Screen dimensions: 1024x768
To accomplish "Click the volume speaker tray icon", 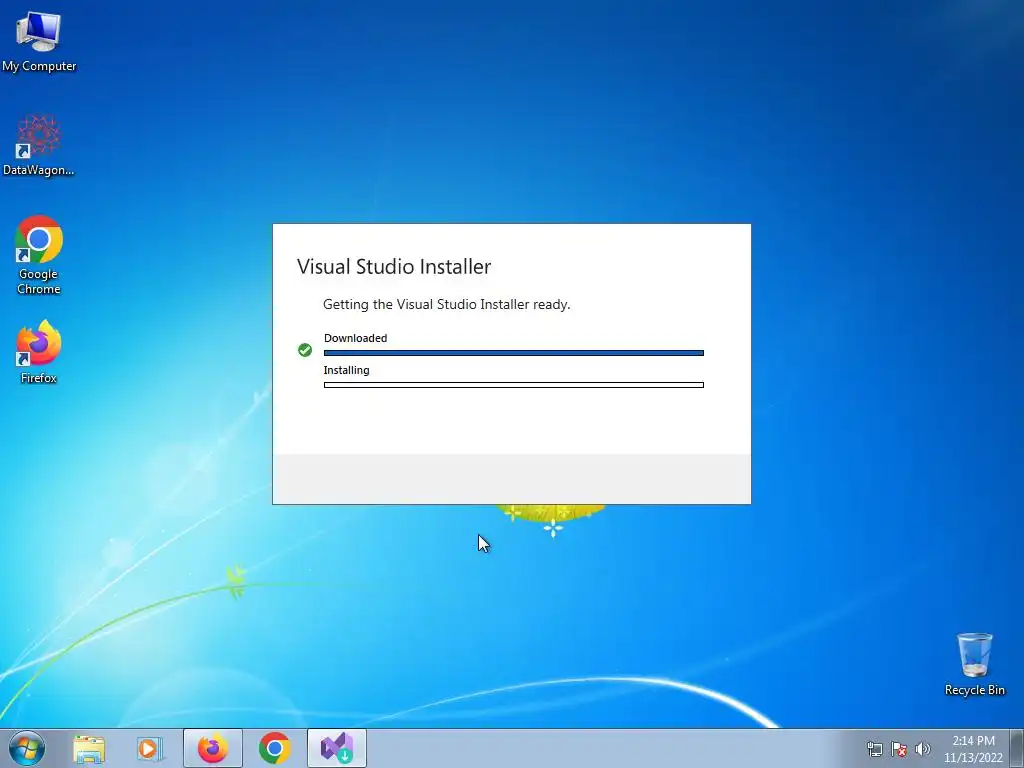I will coord(923,749).
